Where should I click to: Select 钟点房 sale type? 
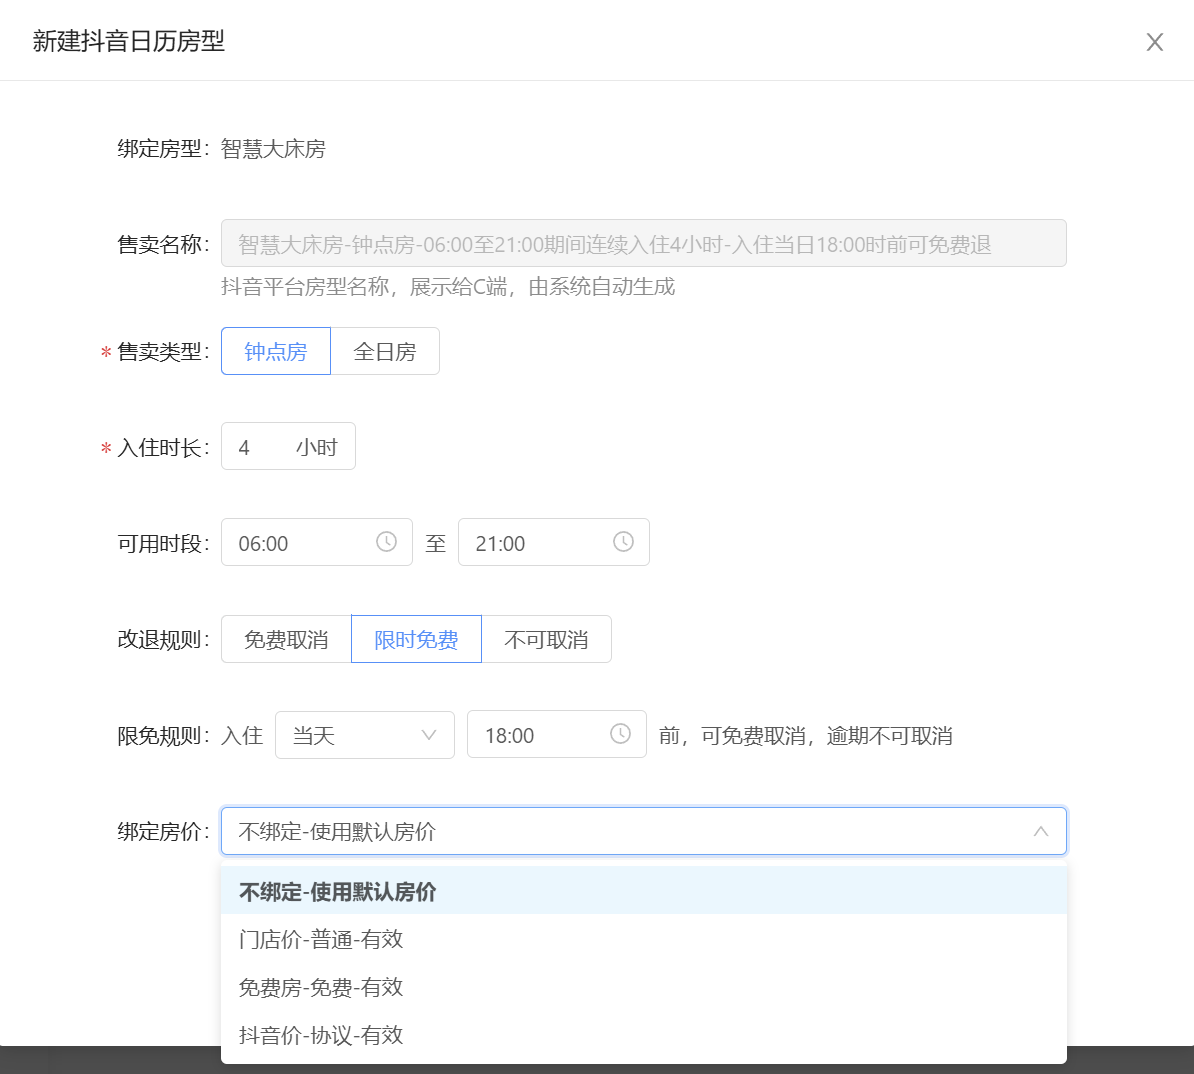click(276, 351)
